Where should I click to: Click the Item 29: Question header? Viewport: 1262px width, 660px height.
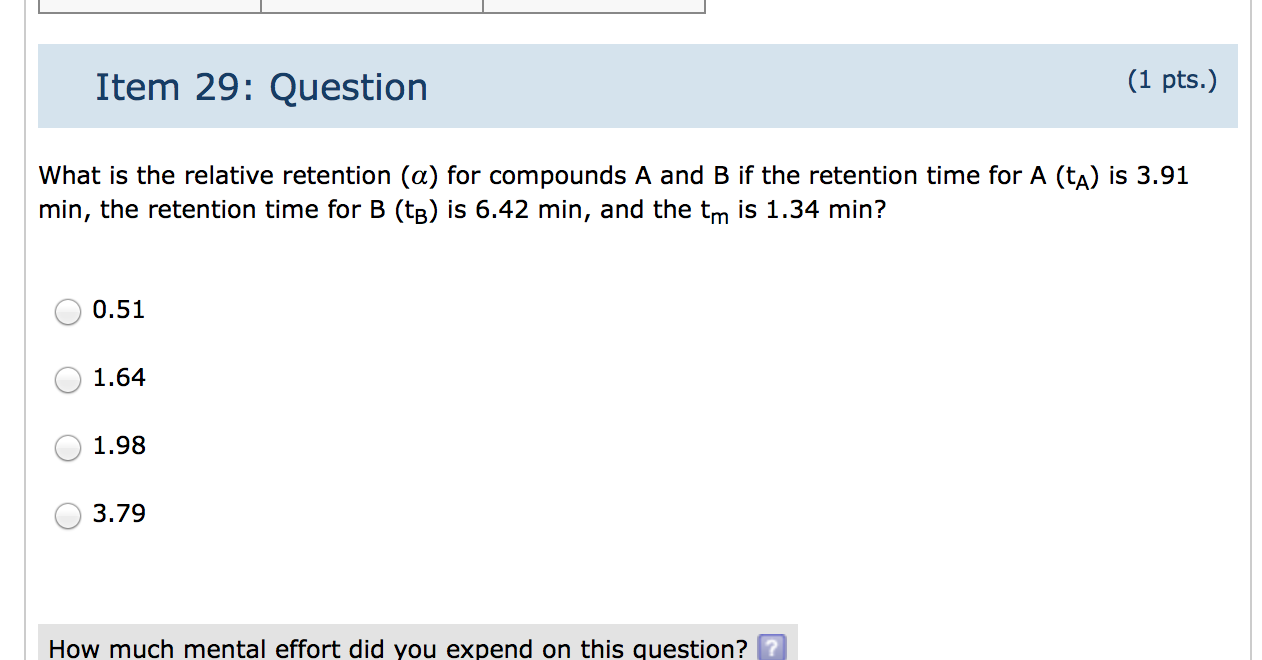tap(261, 87)
